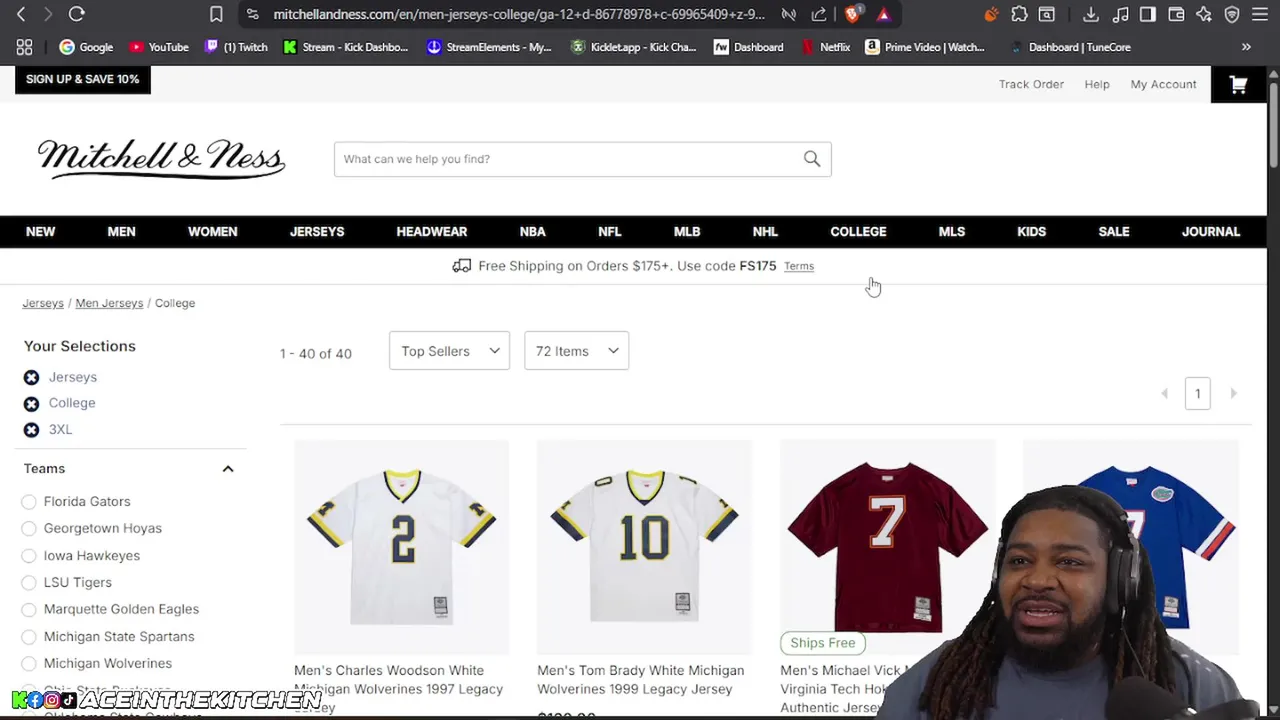
Task: Open the COLLEGE navigation menu
Action: point(858,231)
